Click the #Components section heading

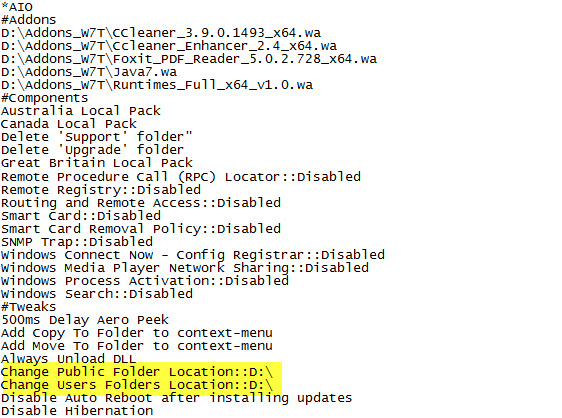44,98
